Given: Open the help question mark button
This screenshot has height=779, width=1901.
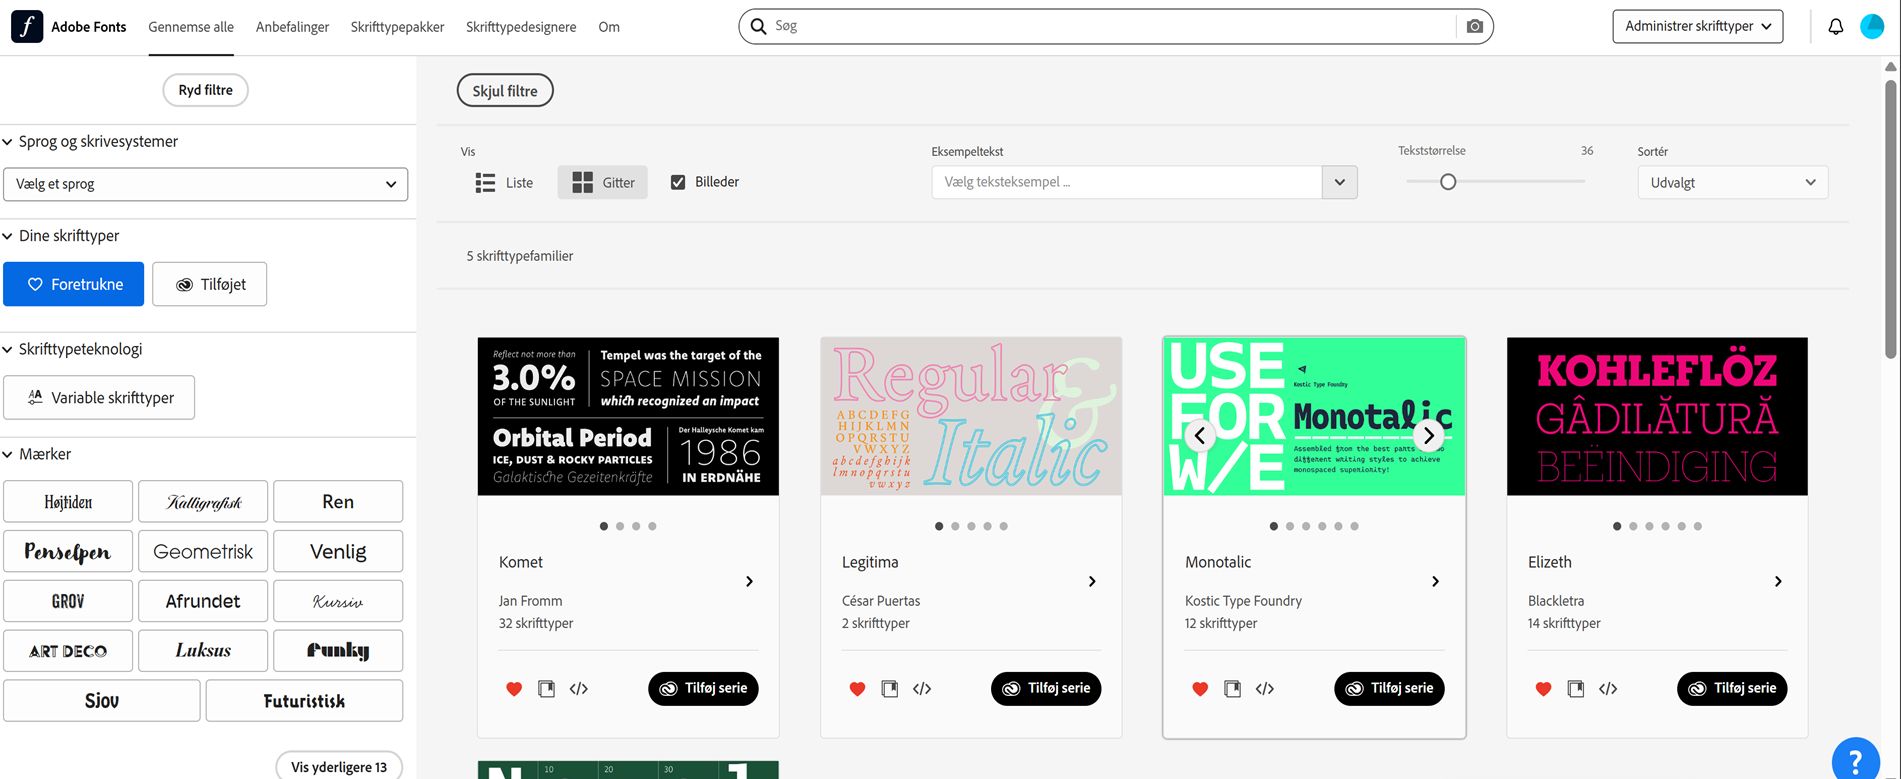Looking at the screenshot, I should pos(1856,761).
